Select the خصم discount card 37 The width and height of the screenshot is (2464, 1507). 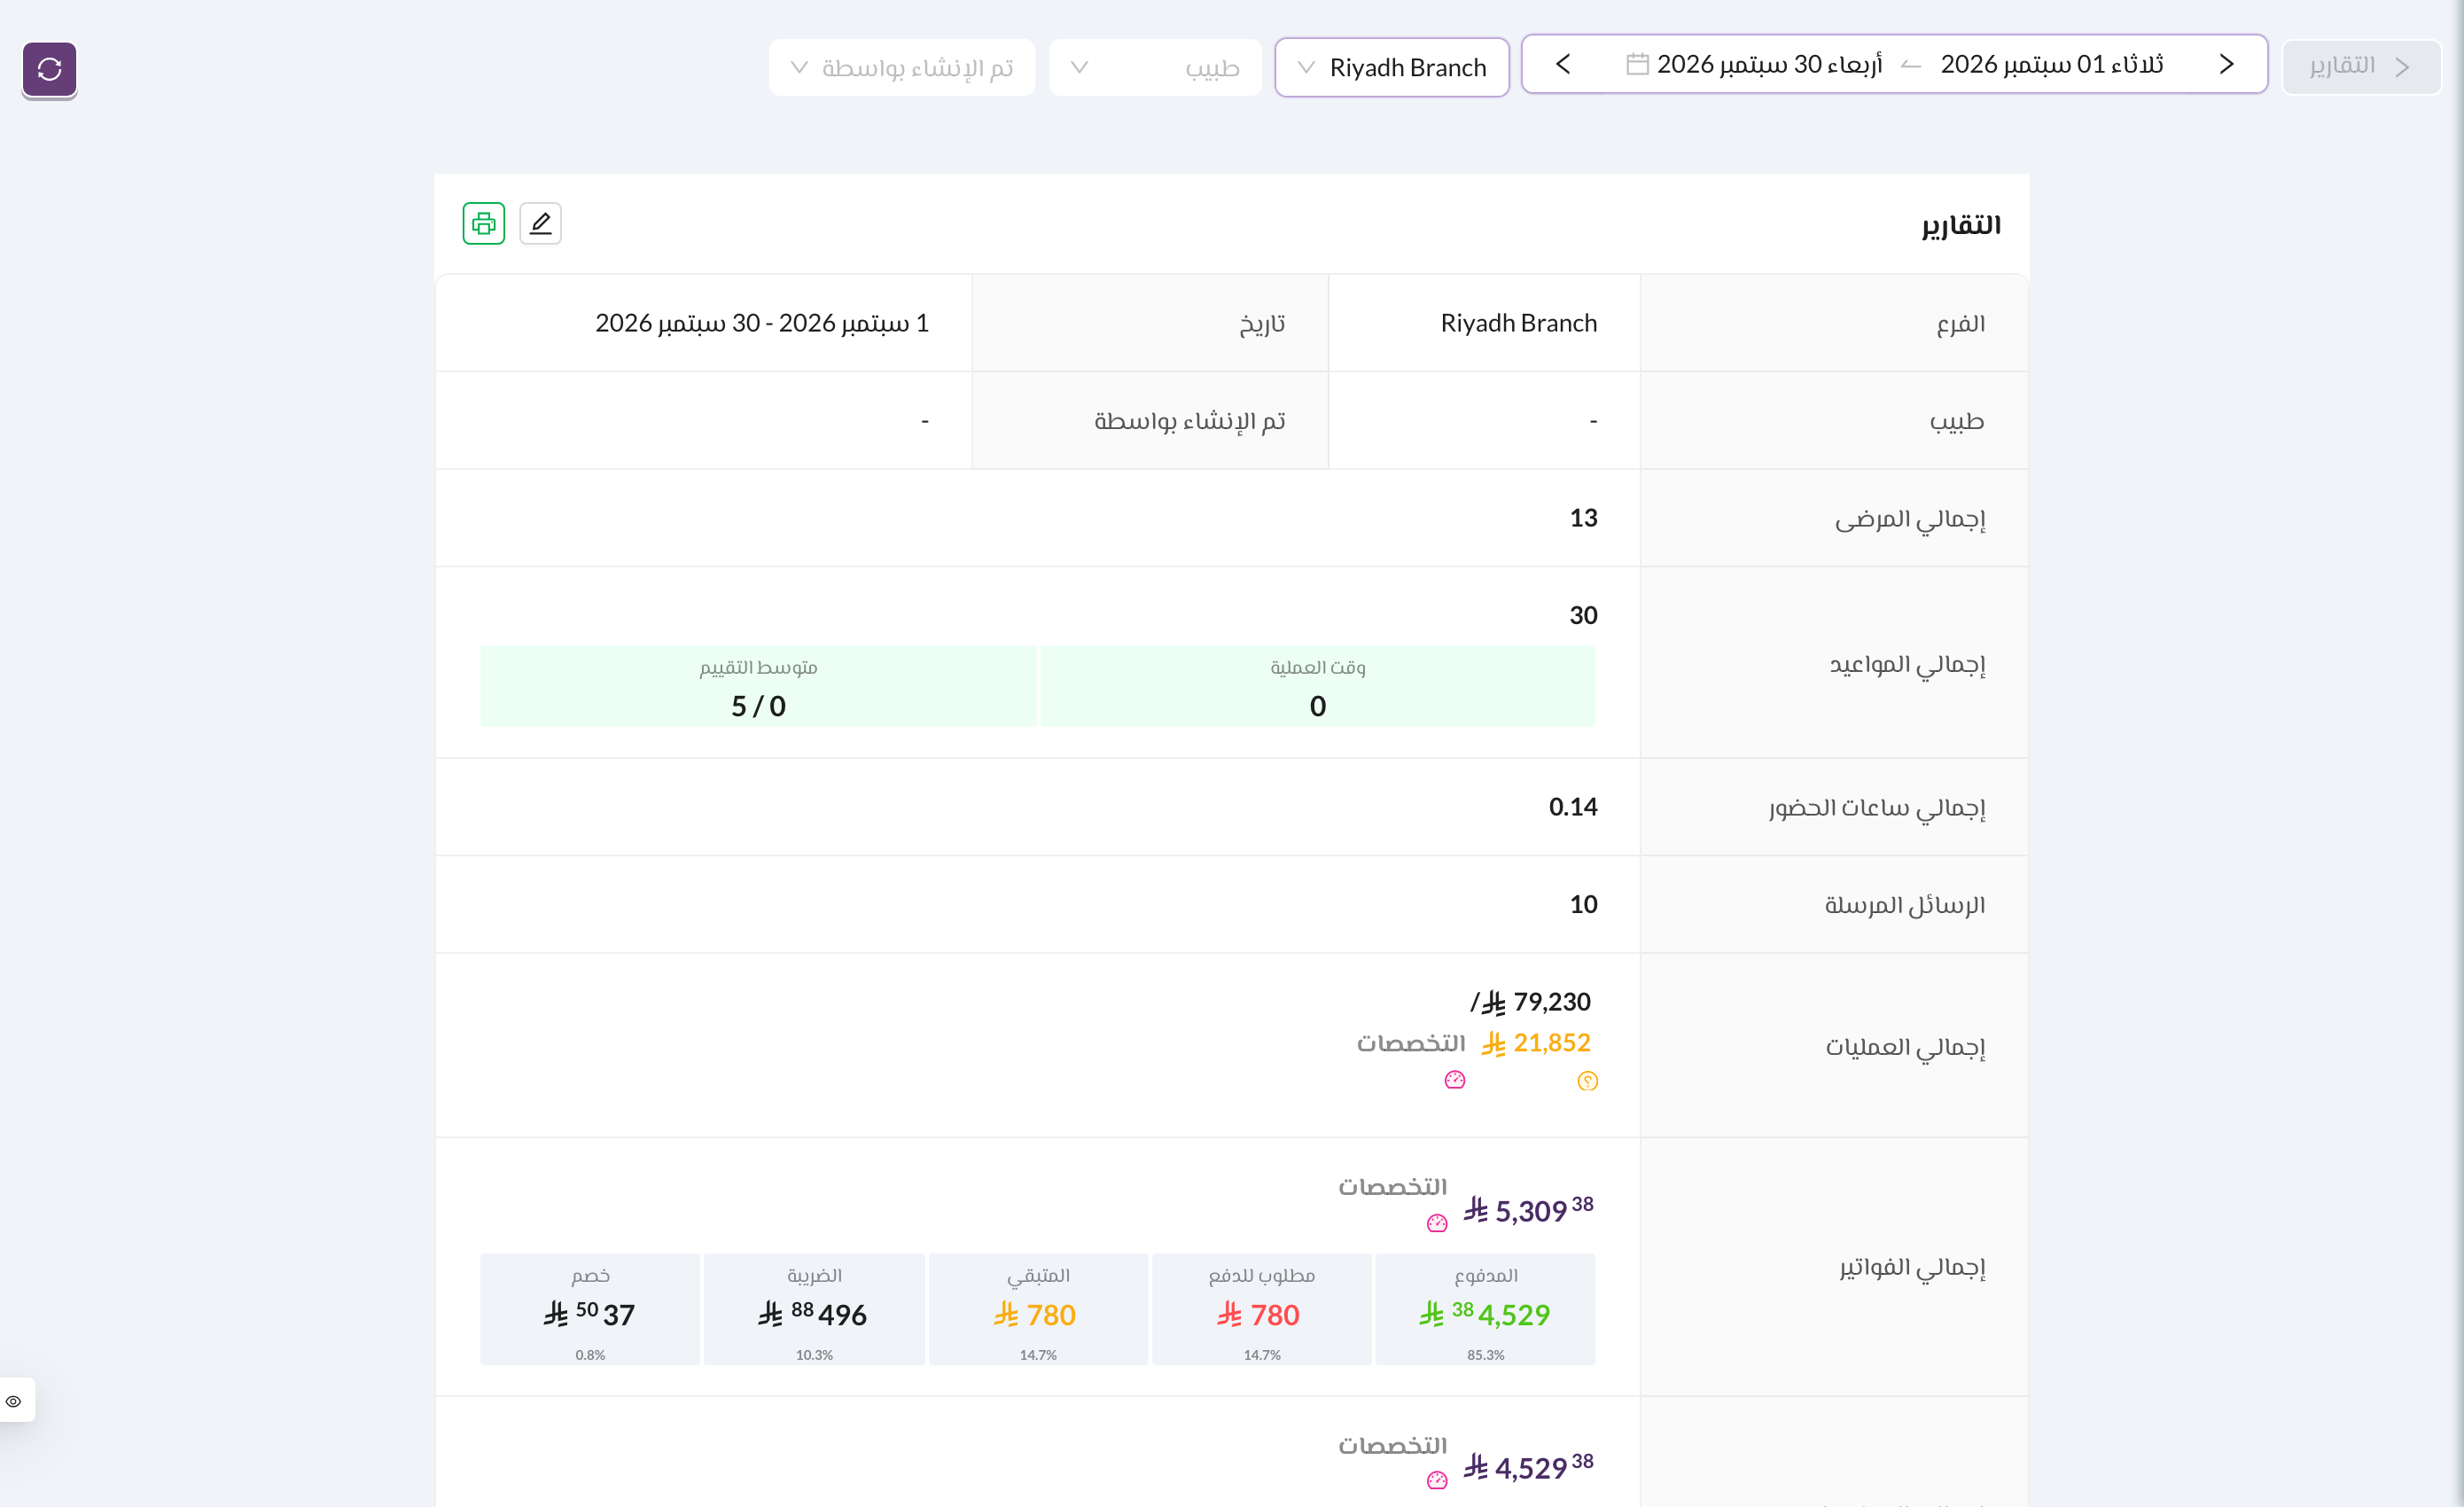point(590,1310)
